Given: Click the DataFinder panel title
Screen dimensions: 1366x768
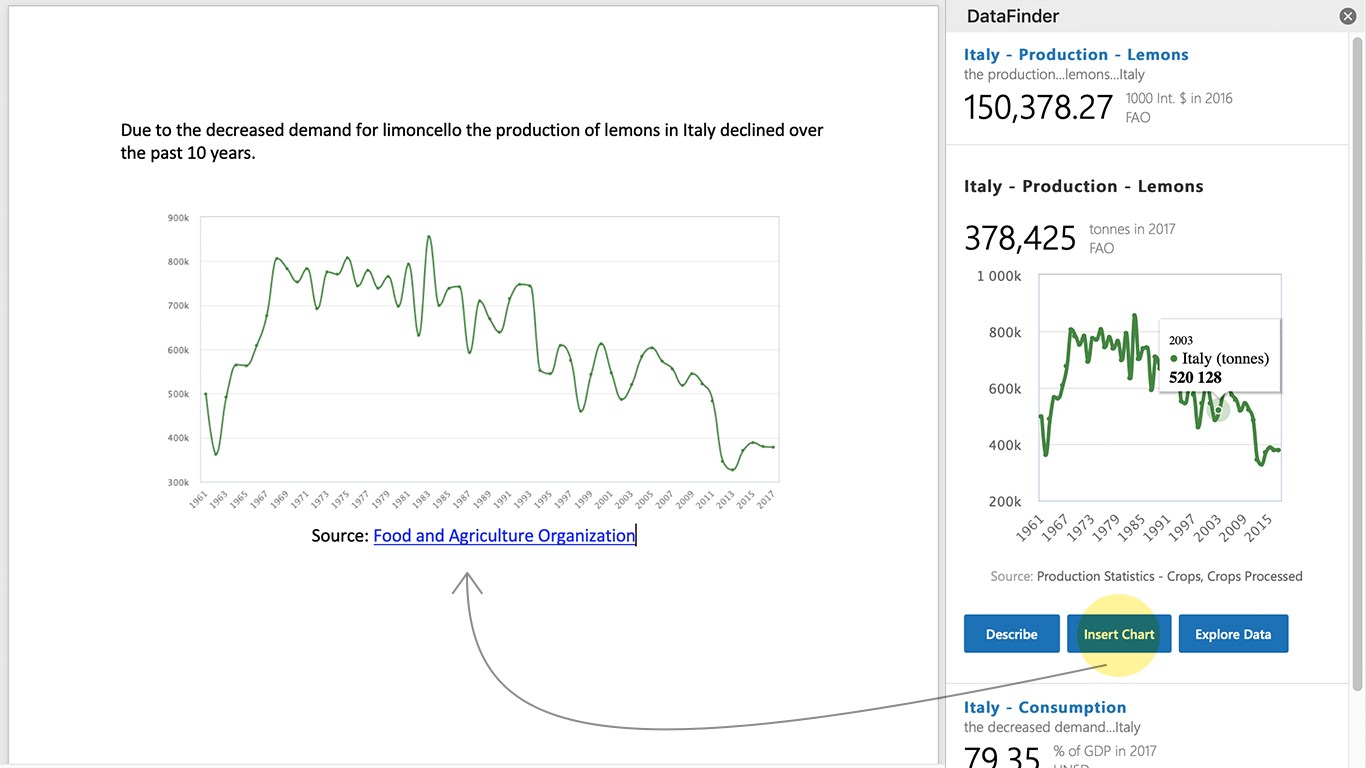Looking at the screenshot, I should (1012, 16).
